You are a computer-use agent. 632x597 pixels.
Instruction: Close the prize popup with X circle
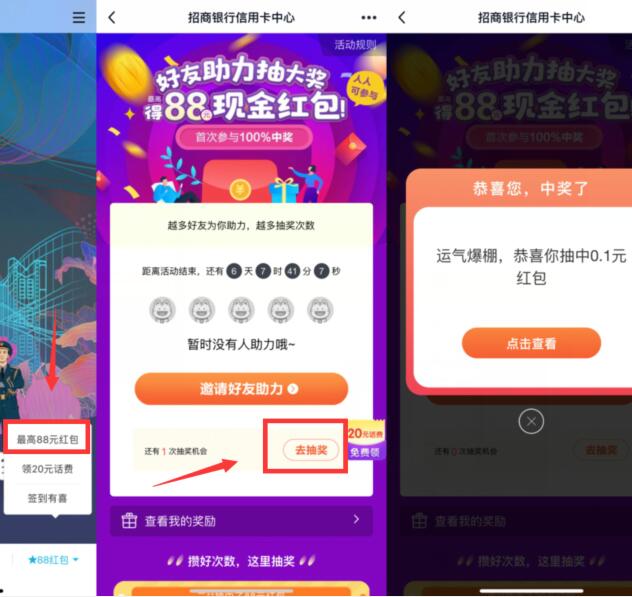point(531,421)
